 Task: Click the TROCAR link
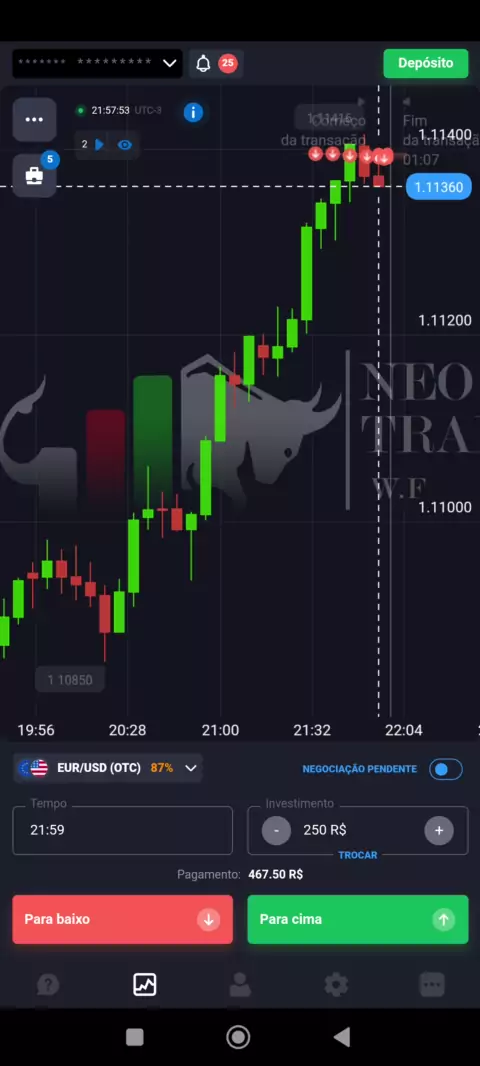point(358,855)
